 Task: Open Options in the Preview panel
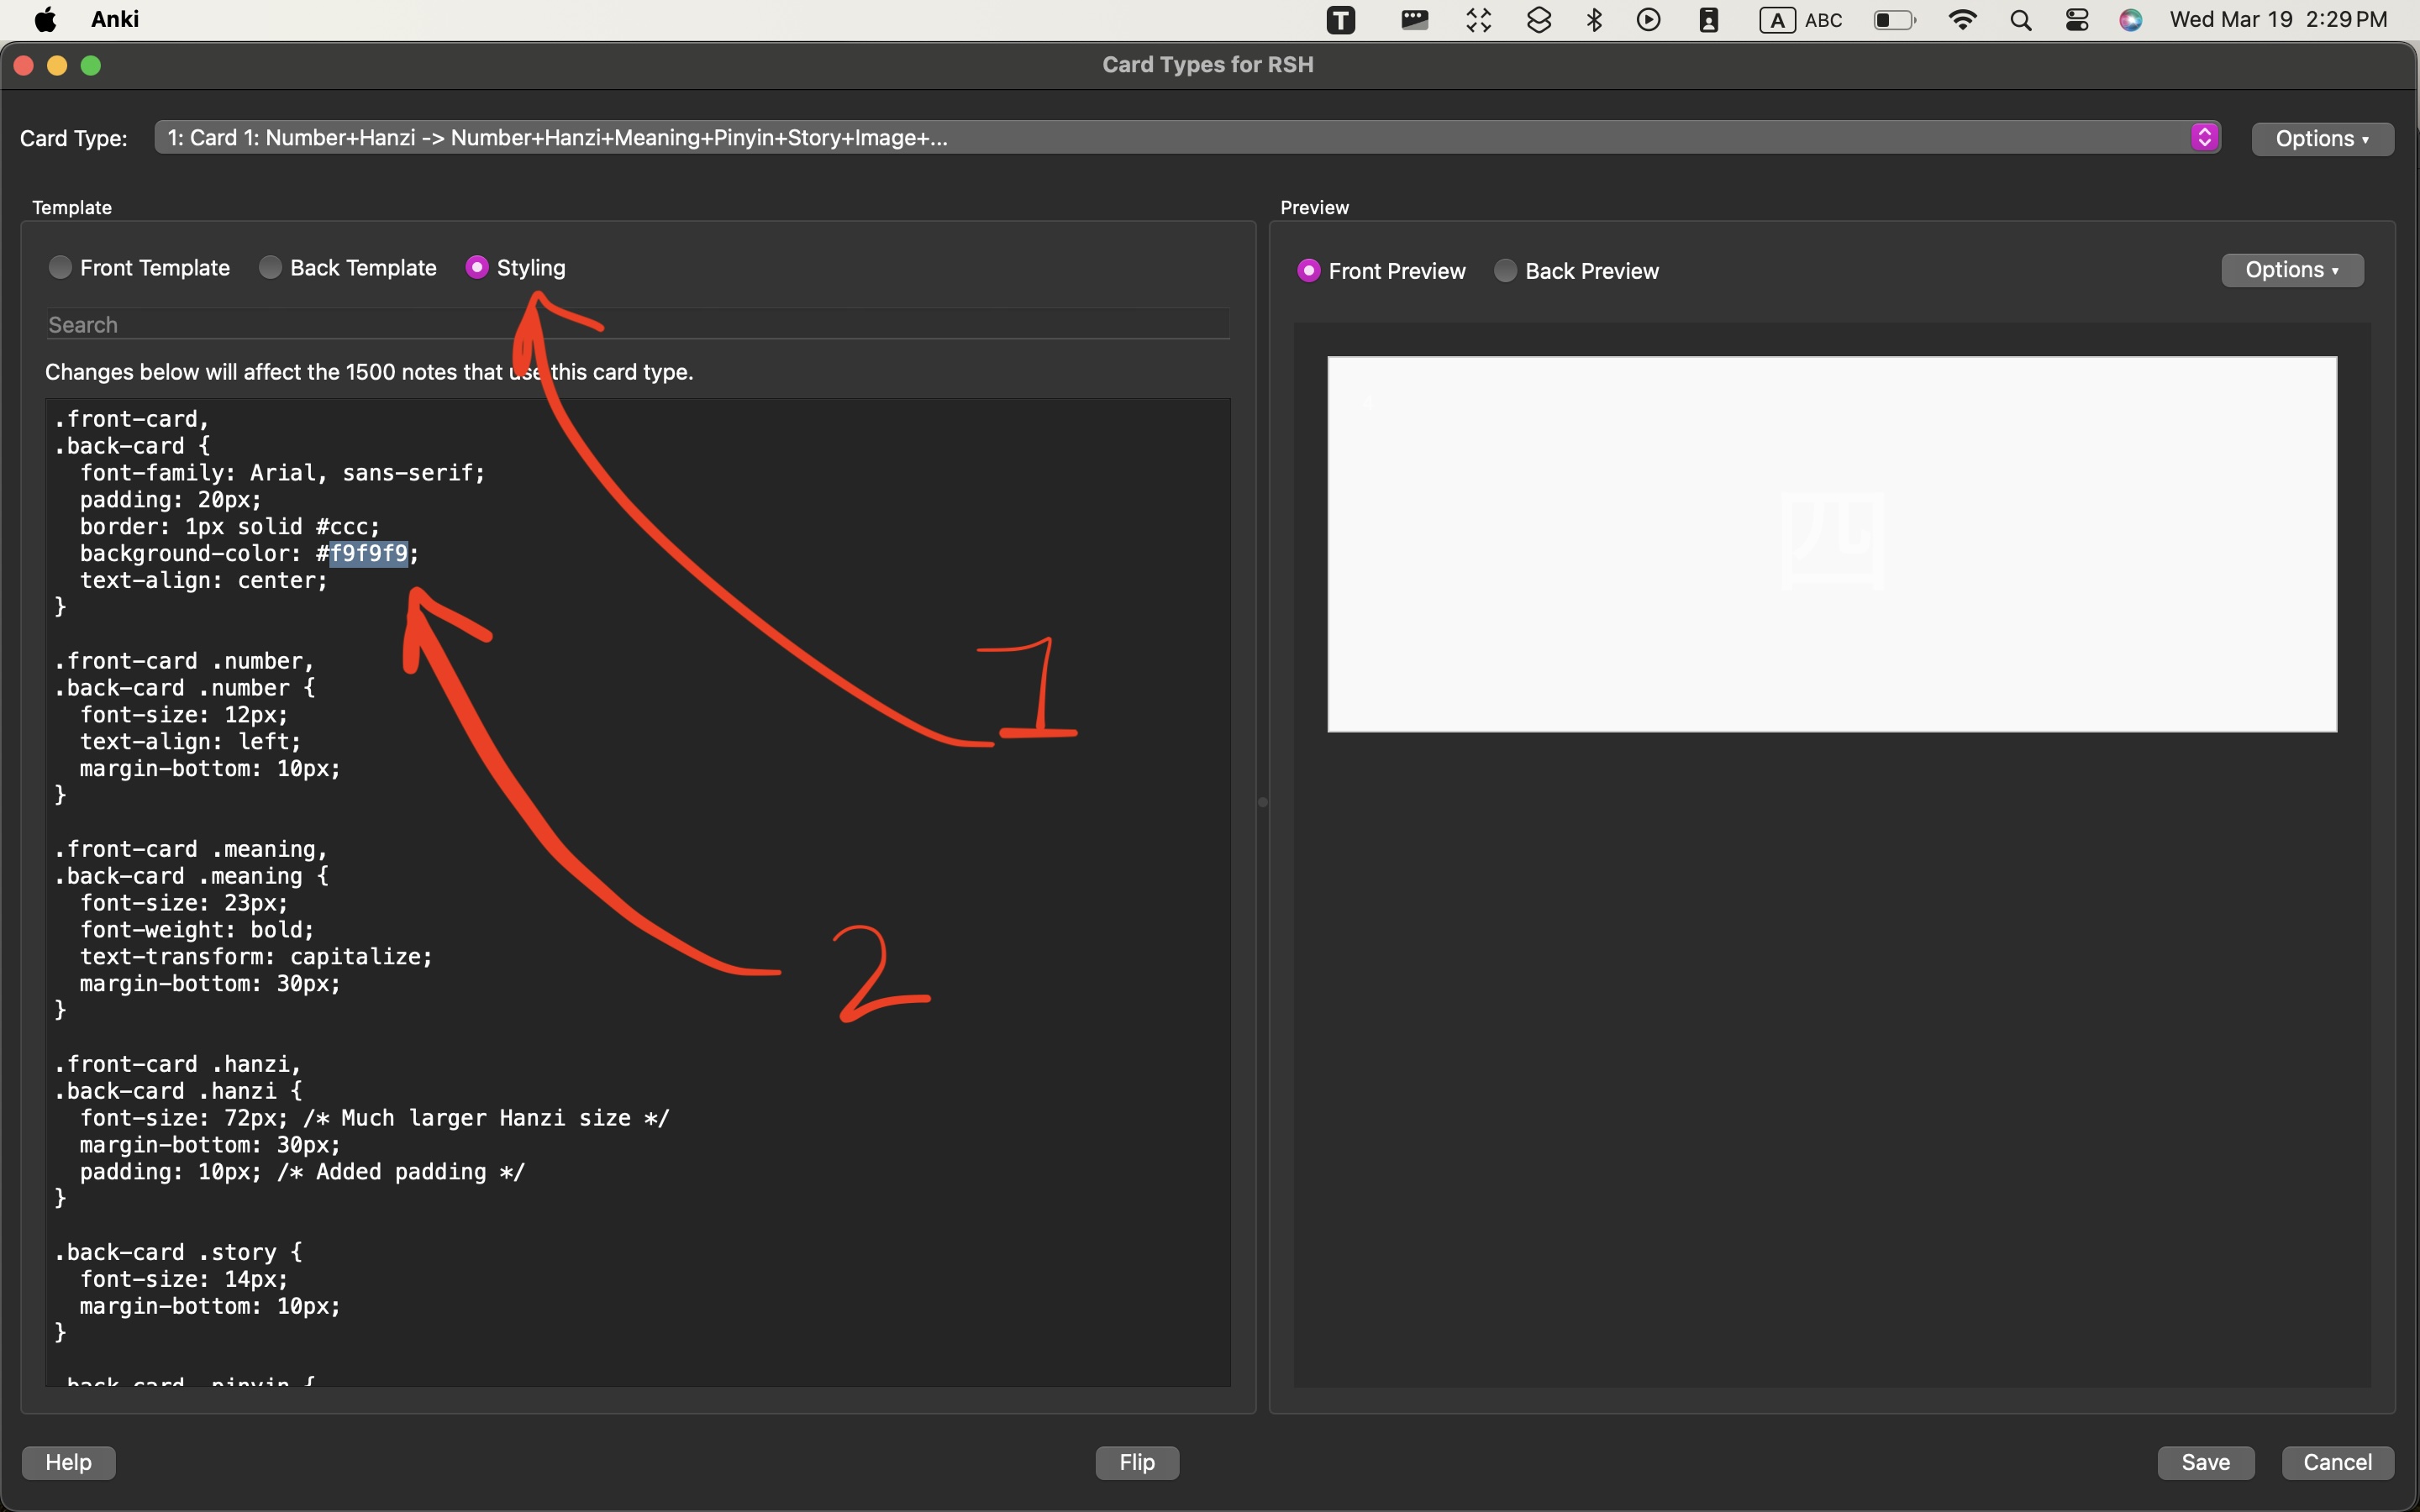point(2291,269)
